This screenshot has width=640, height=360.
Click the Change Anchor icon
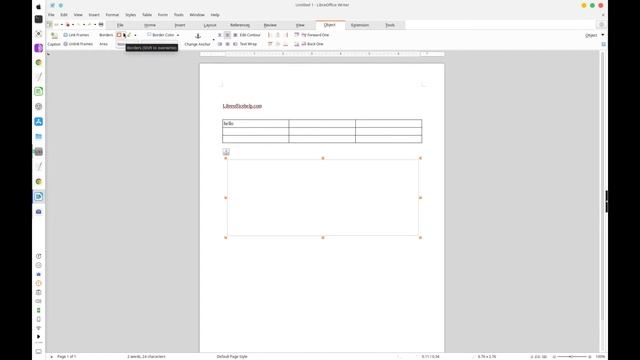[x=198, y=36]
